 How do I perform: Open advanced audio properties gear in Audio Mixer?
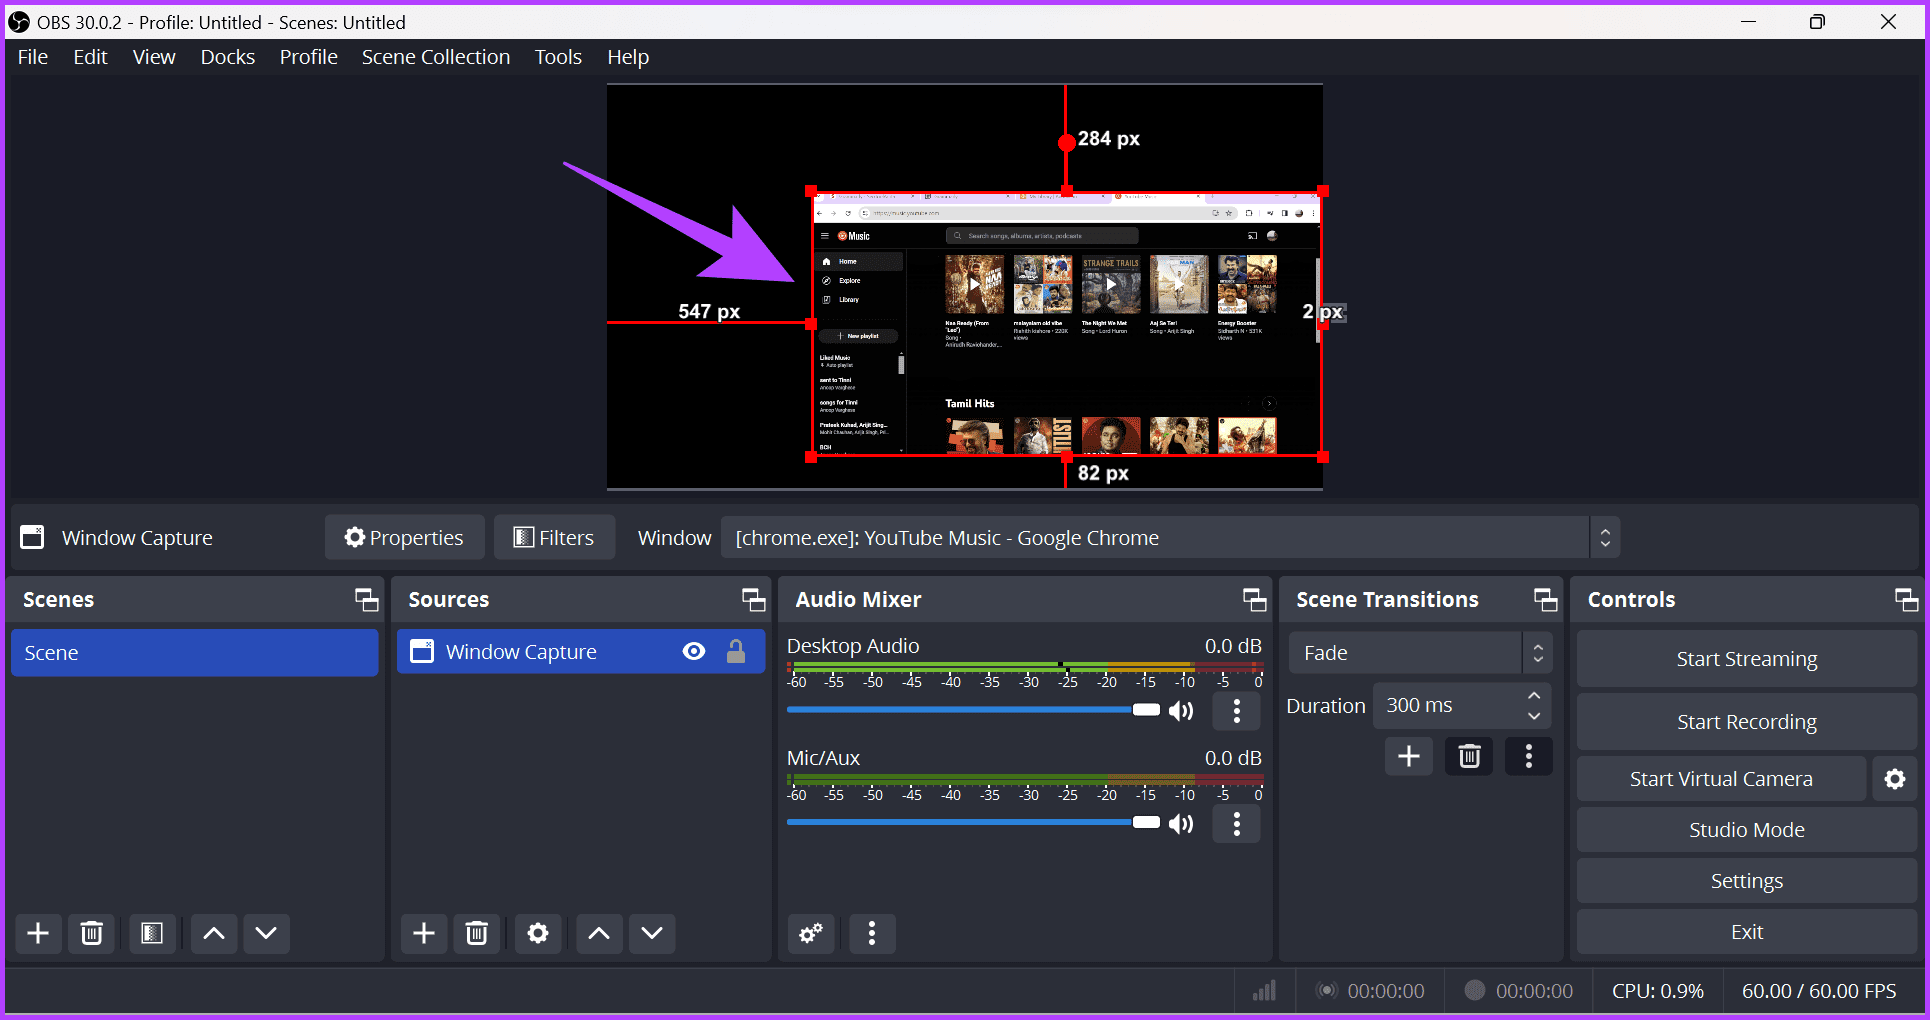(x=810, y=933)
